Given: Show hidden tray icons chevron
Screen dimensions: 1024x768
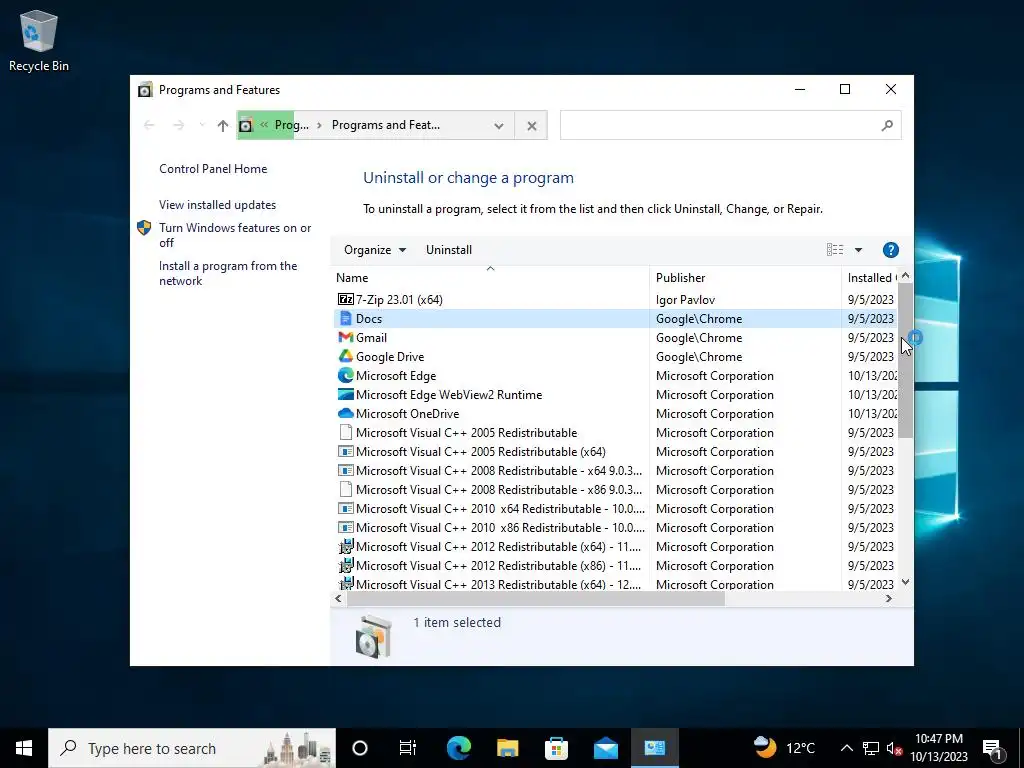Looking at the screenshot, I should point(846,748).
